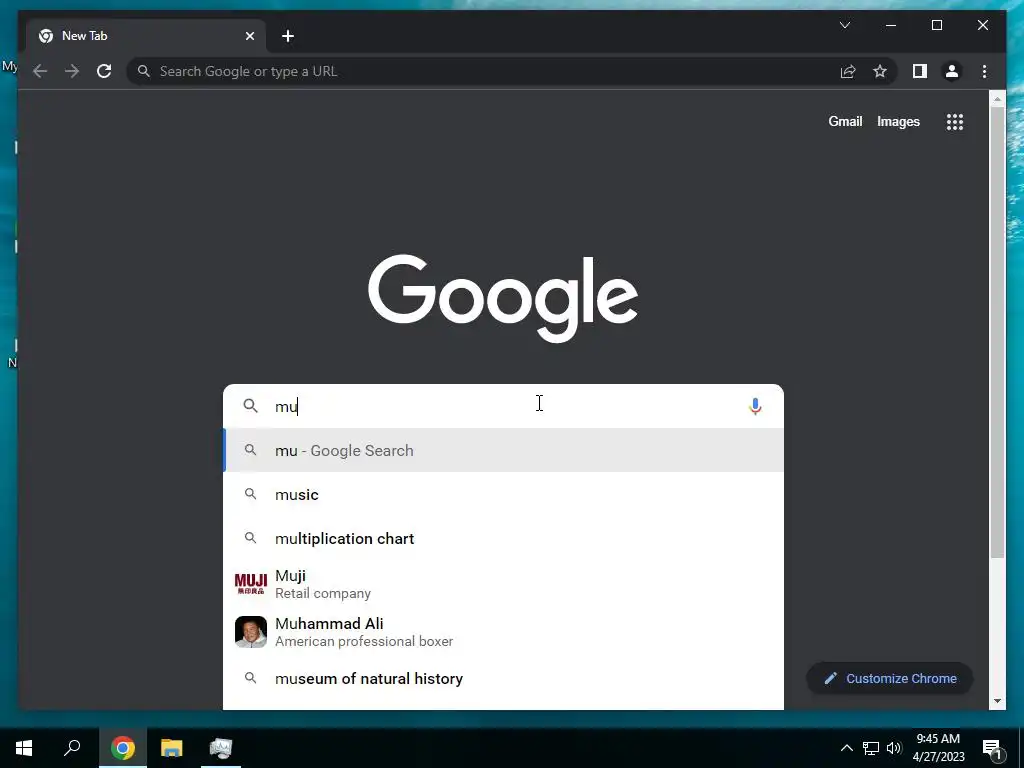
Task: Pick the 'multiplication chart' suggestion
Action: [503, 539]
